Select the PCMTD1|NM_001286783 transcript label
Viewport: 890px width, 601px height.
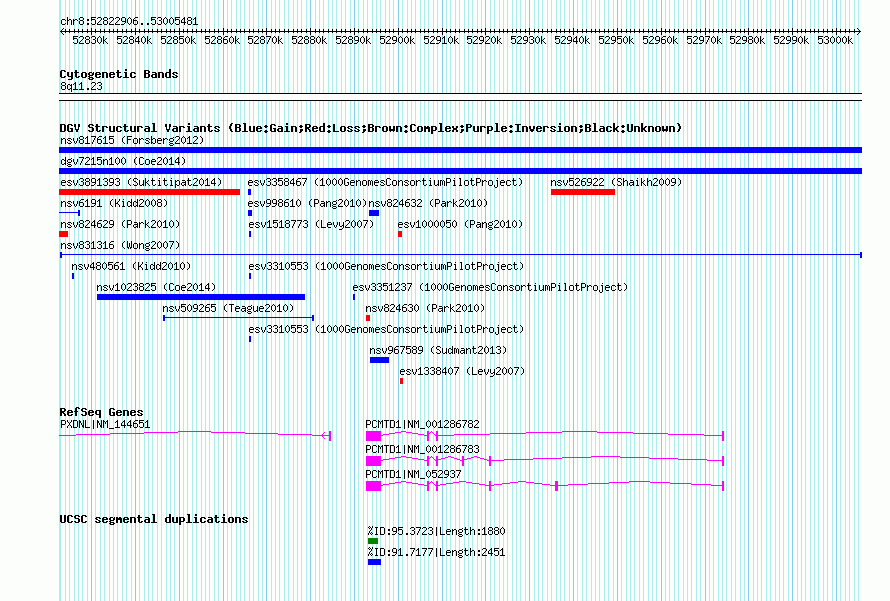[x=422, y=449]
